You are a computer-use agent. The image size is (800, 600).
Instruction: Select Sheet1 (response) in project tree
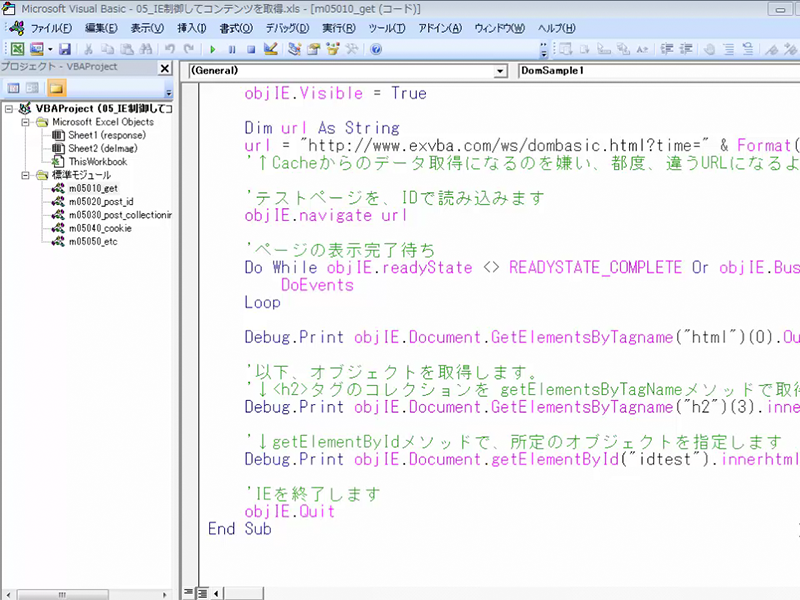[x=103, y=135]
